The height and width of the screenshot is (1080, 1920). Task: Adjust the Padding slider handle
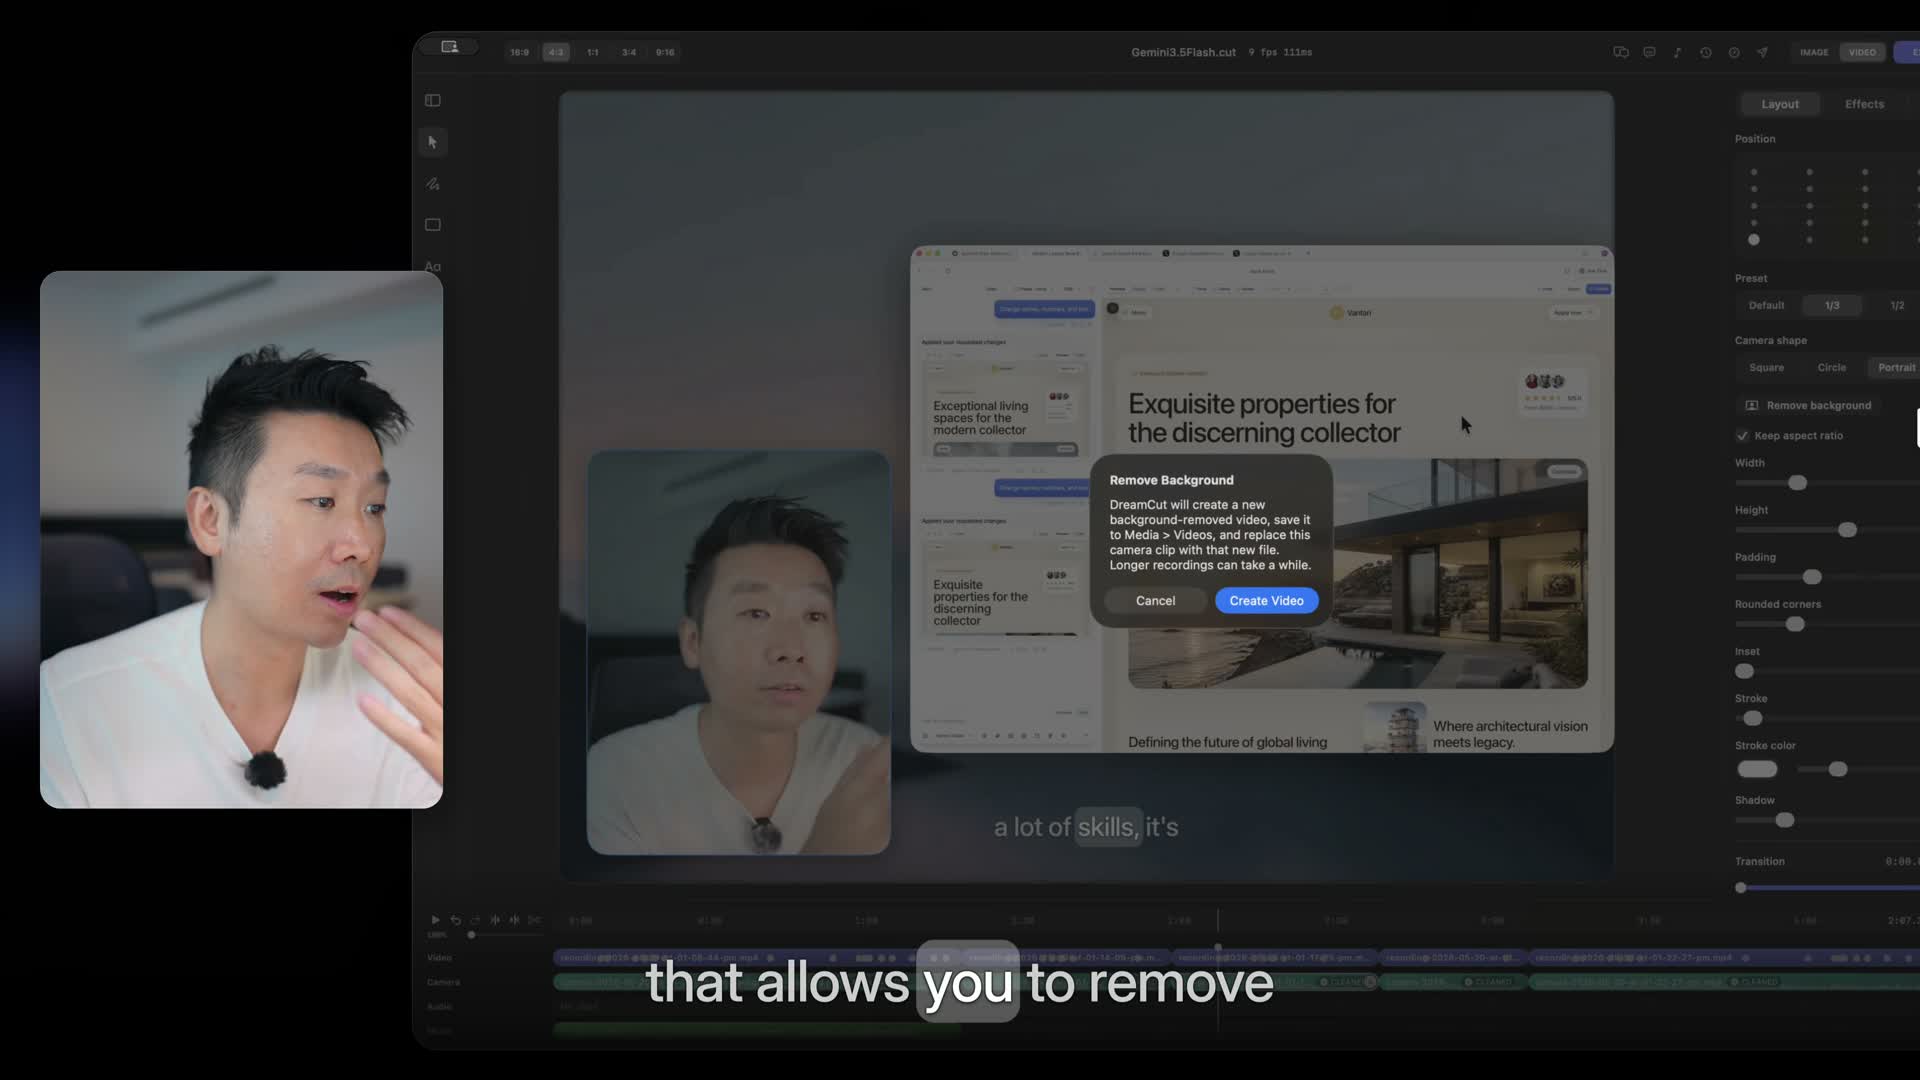pyautogui.click(x=1812, y=577)
